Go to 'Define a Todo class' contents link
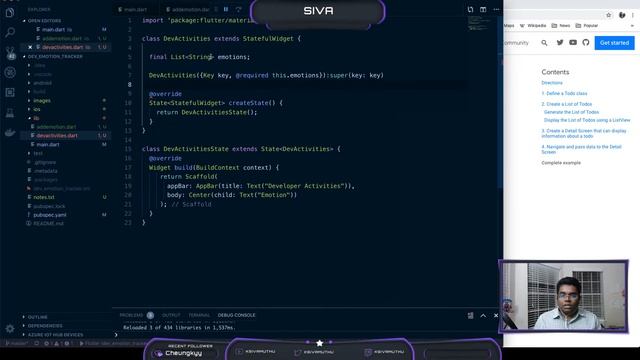The height and width of the screenshot is (360, 640). pyautogui.click(x=564, y=93)
